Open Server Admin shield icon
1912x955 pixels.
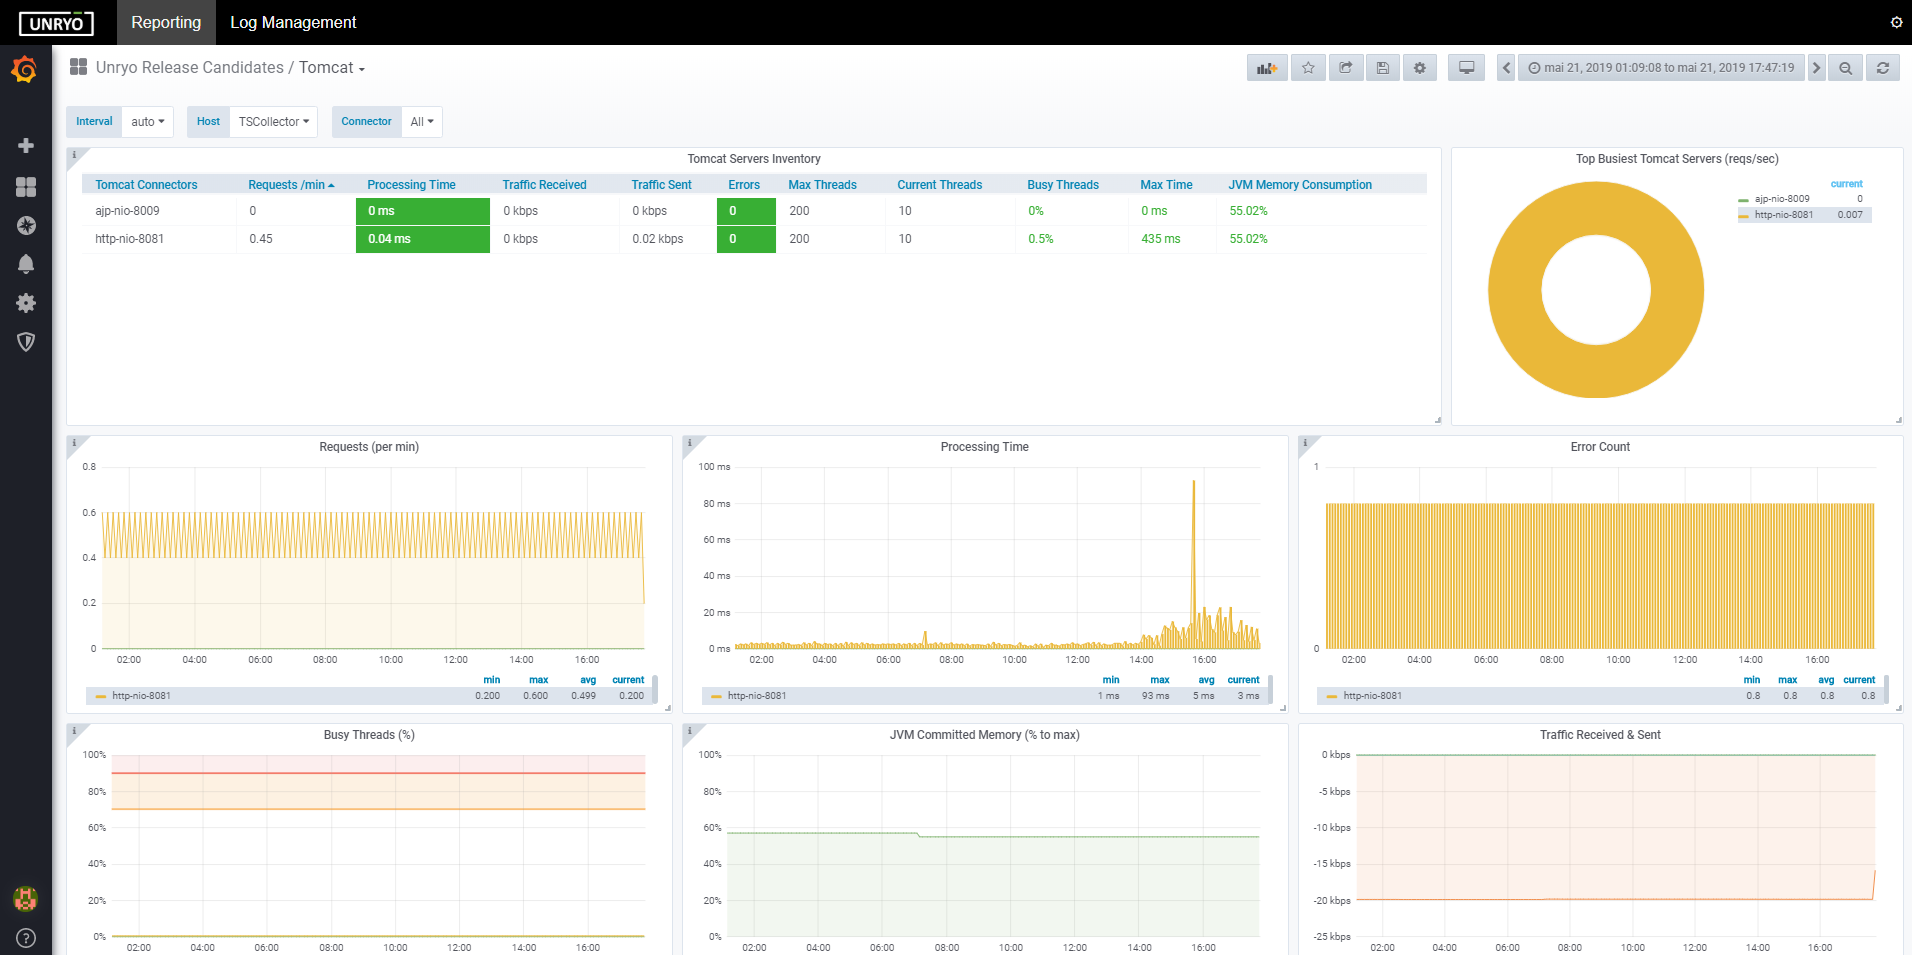pos(26,342)
